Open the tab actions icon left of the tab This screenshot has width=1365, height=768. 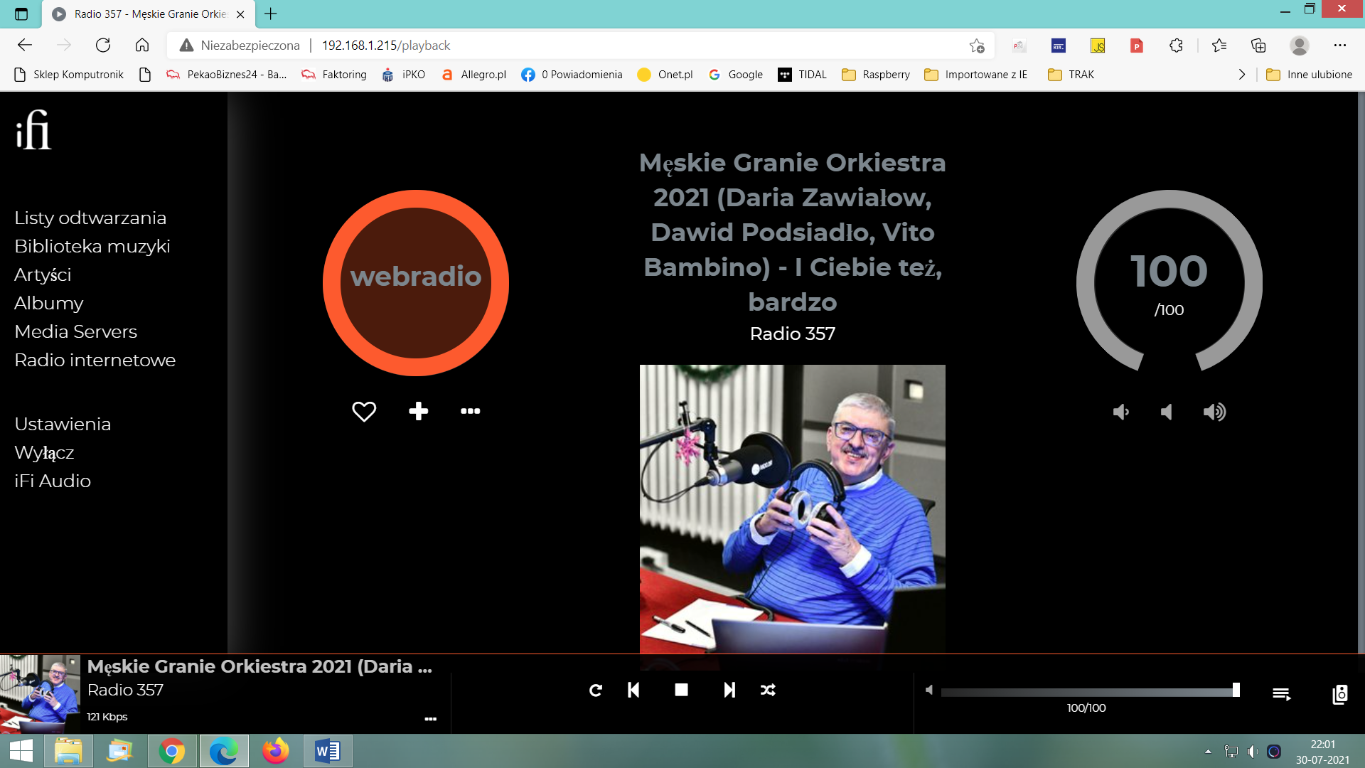21,14
